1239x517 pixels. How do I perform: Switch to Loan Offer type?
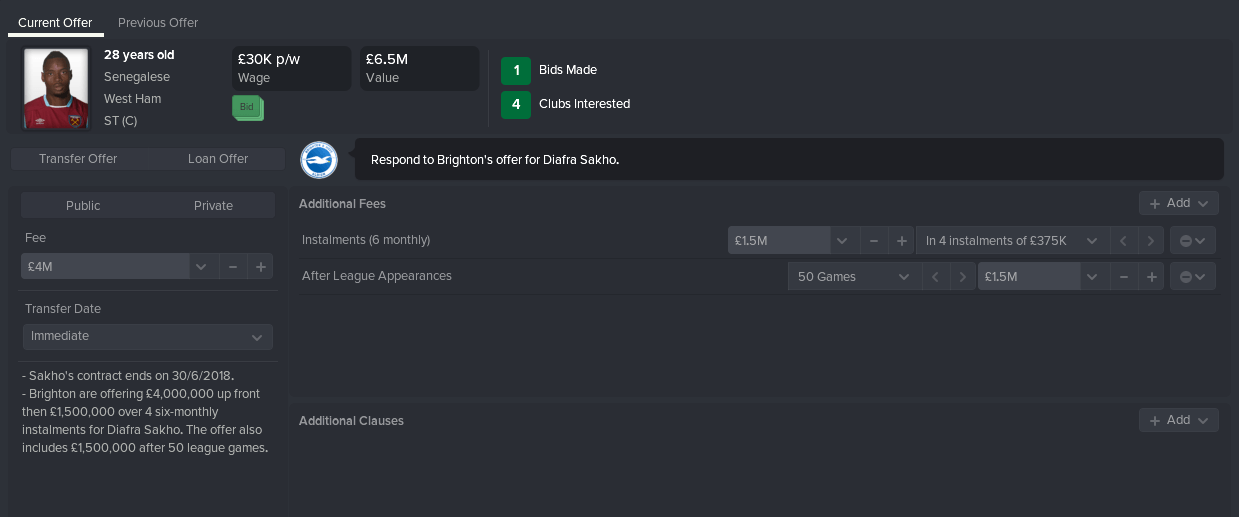218,158
